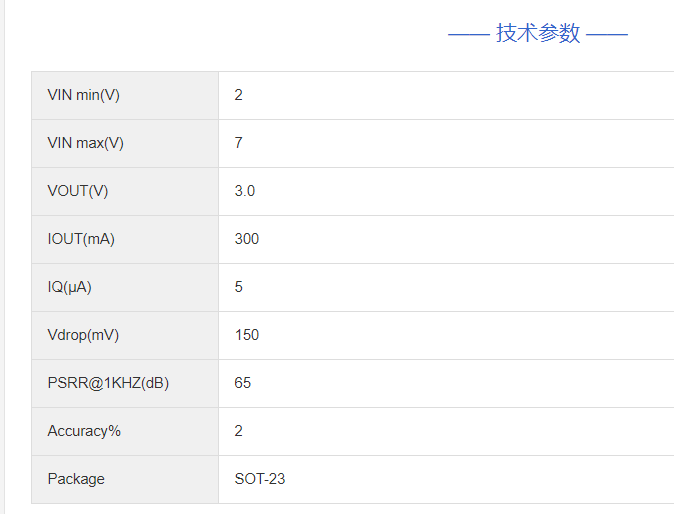Click the PSRR value 65

(243, 383)
